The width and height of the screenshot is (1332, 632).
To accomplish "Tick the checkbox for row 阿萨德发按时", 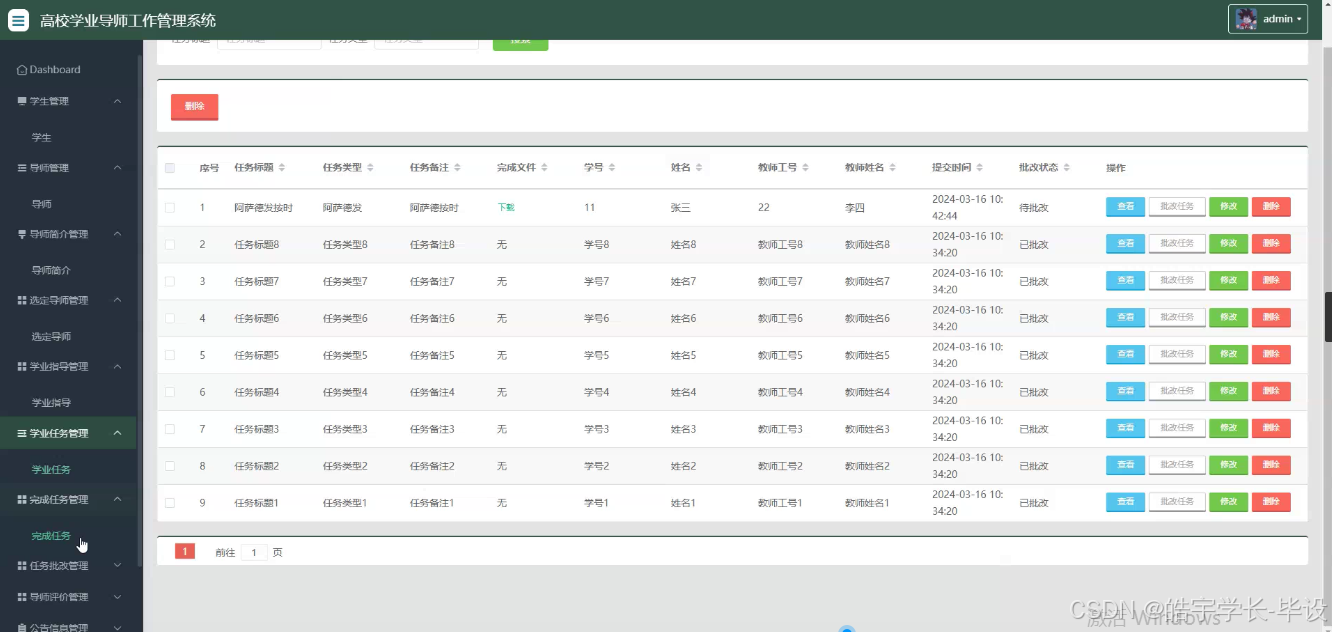I will tap(170, 208).
